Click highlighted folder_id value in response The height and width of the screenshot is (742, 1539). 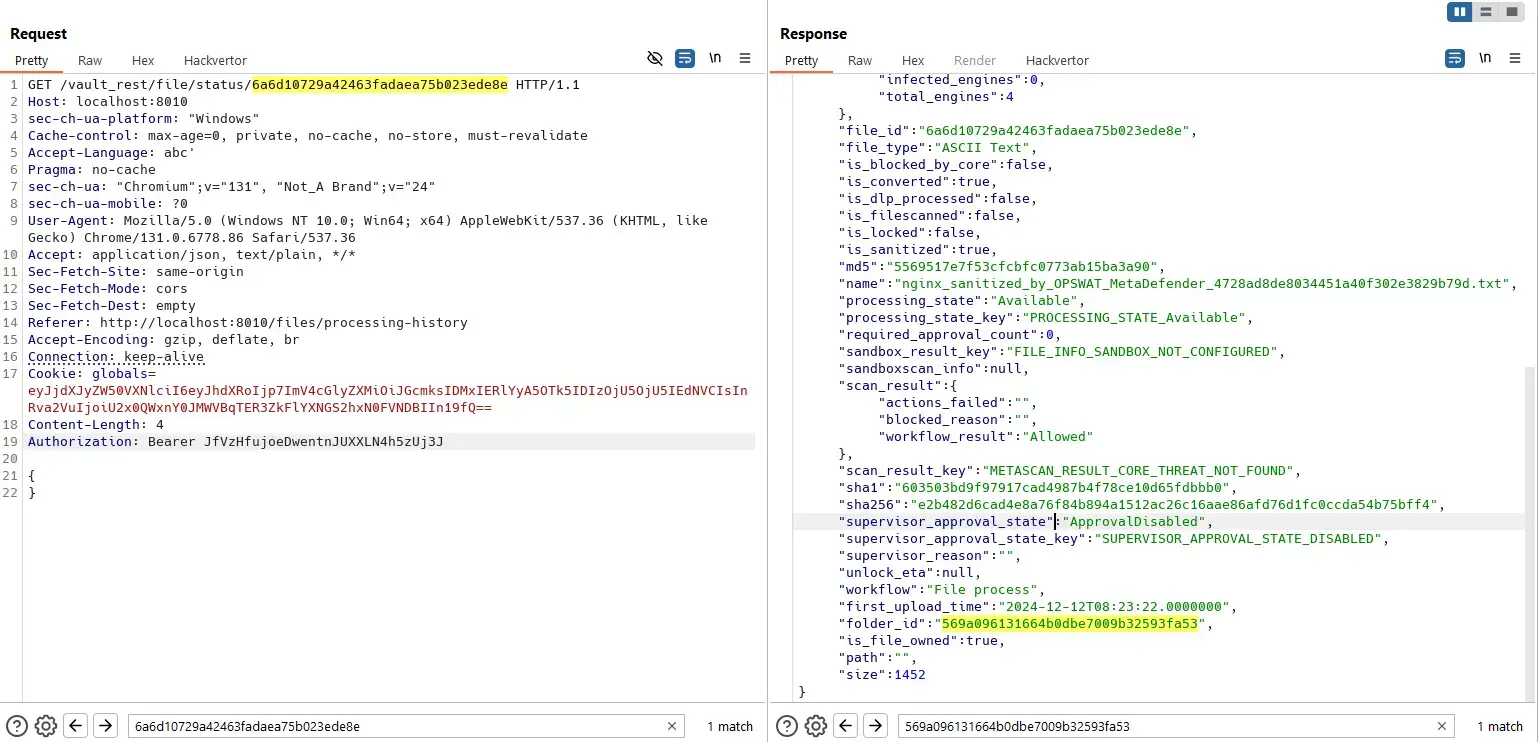[x=1069, y=624]
